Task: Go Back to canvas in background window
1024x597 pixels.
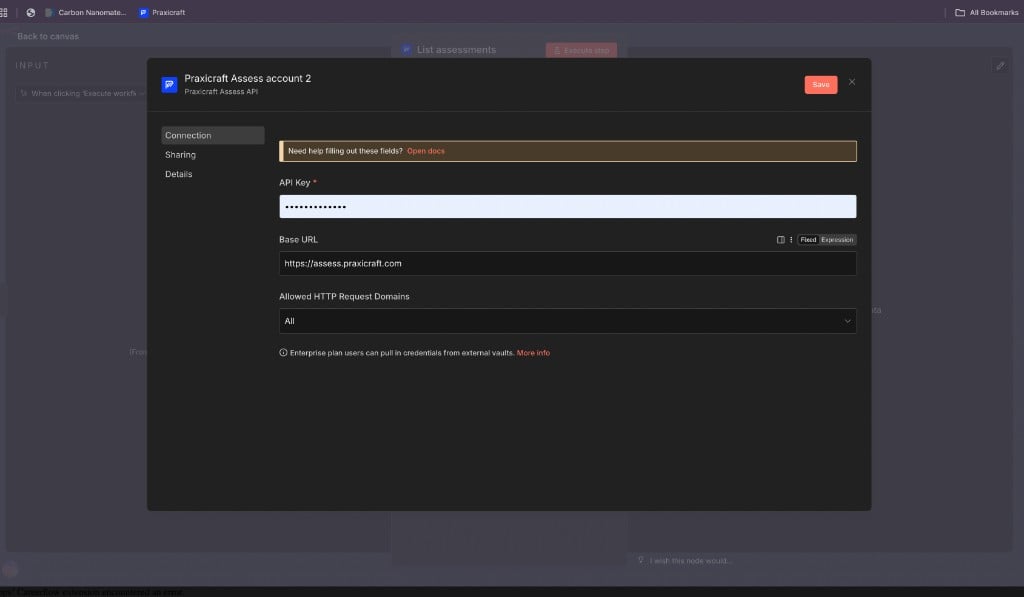Action: point(48,37)
